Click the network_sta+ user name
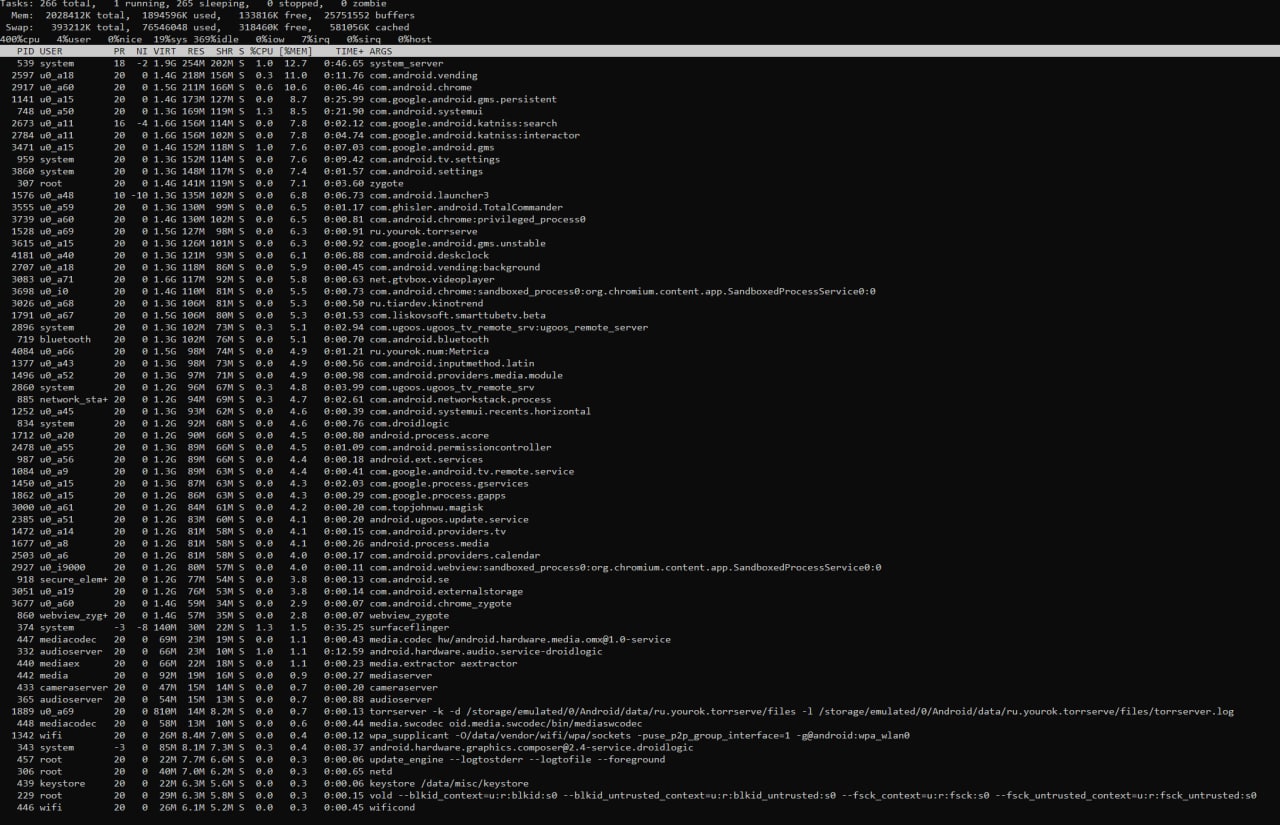 74,399
